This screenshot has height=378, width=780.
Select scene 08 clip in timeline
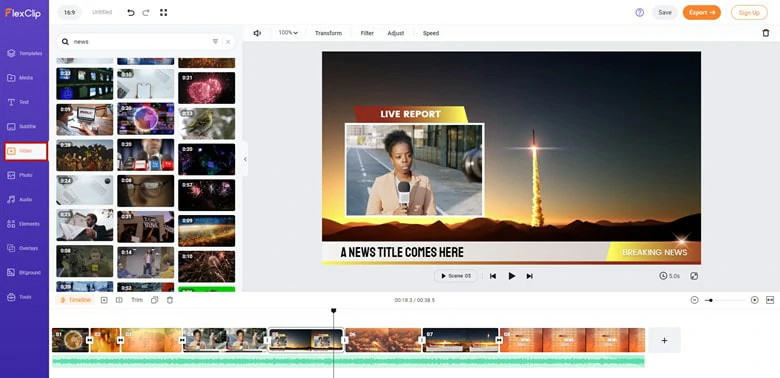pos(573,340)
